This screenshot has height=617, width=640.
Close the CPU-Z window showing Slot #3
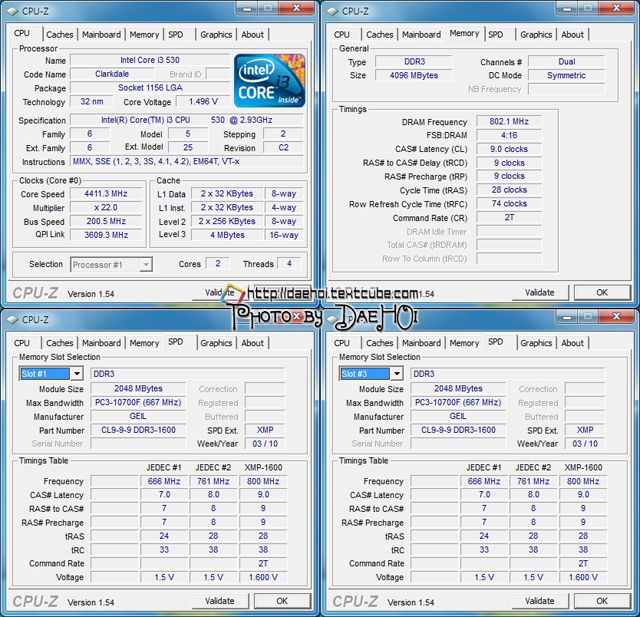[617, 316]
